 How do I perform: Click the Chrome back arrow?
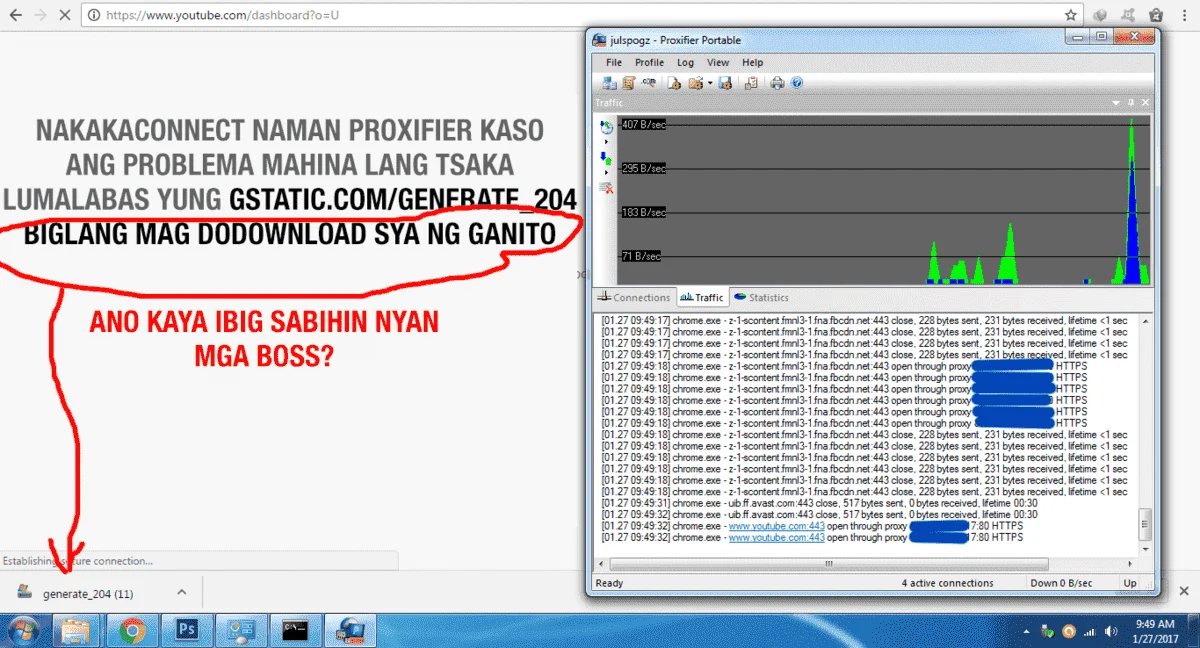pyautogui.click(x=15, y=15)
